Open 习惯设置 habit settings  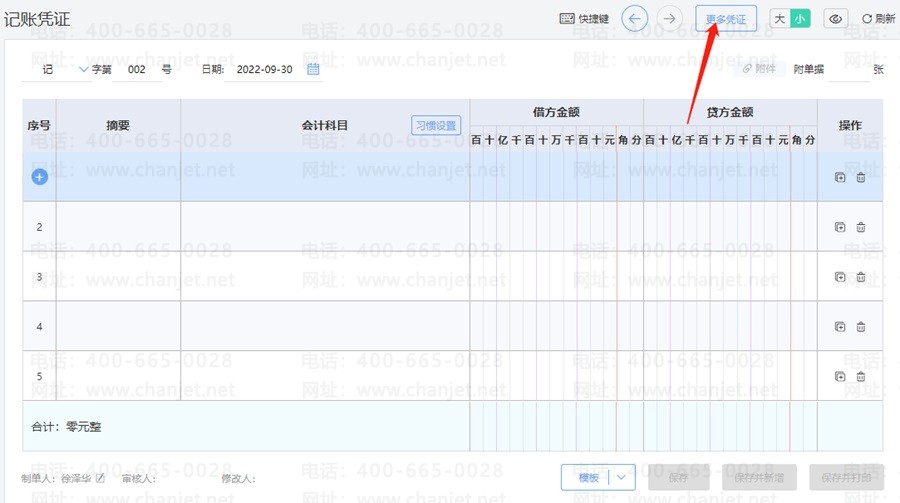click(436, 125)
